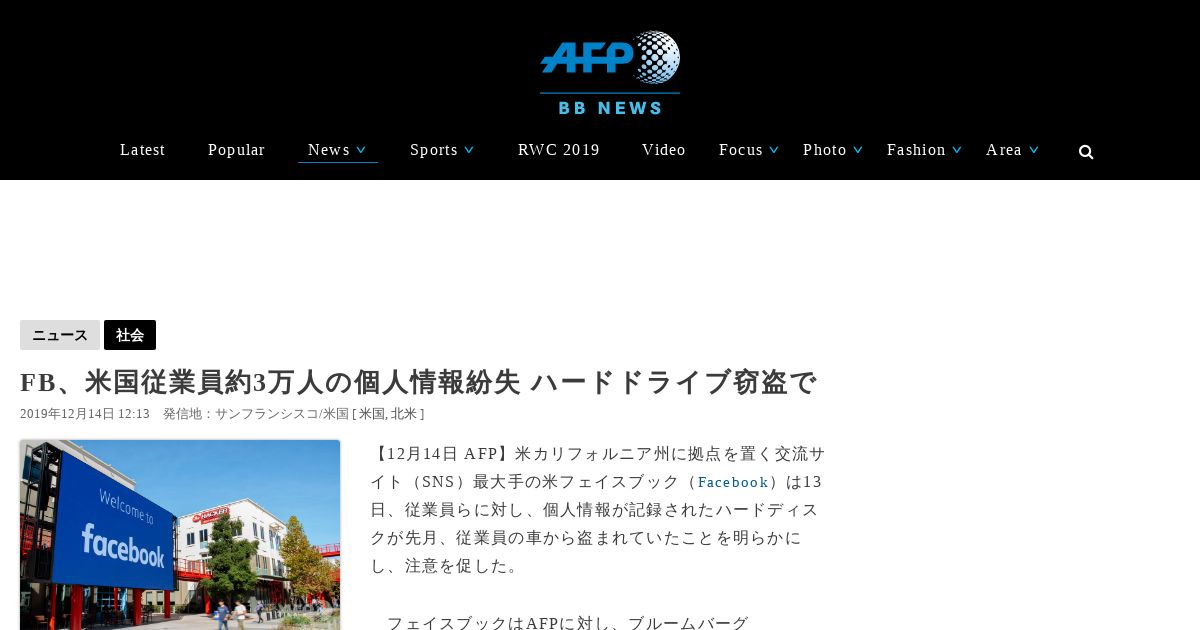
Task: Select the Photo menu label
Action: (825, 150)
